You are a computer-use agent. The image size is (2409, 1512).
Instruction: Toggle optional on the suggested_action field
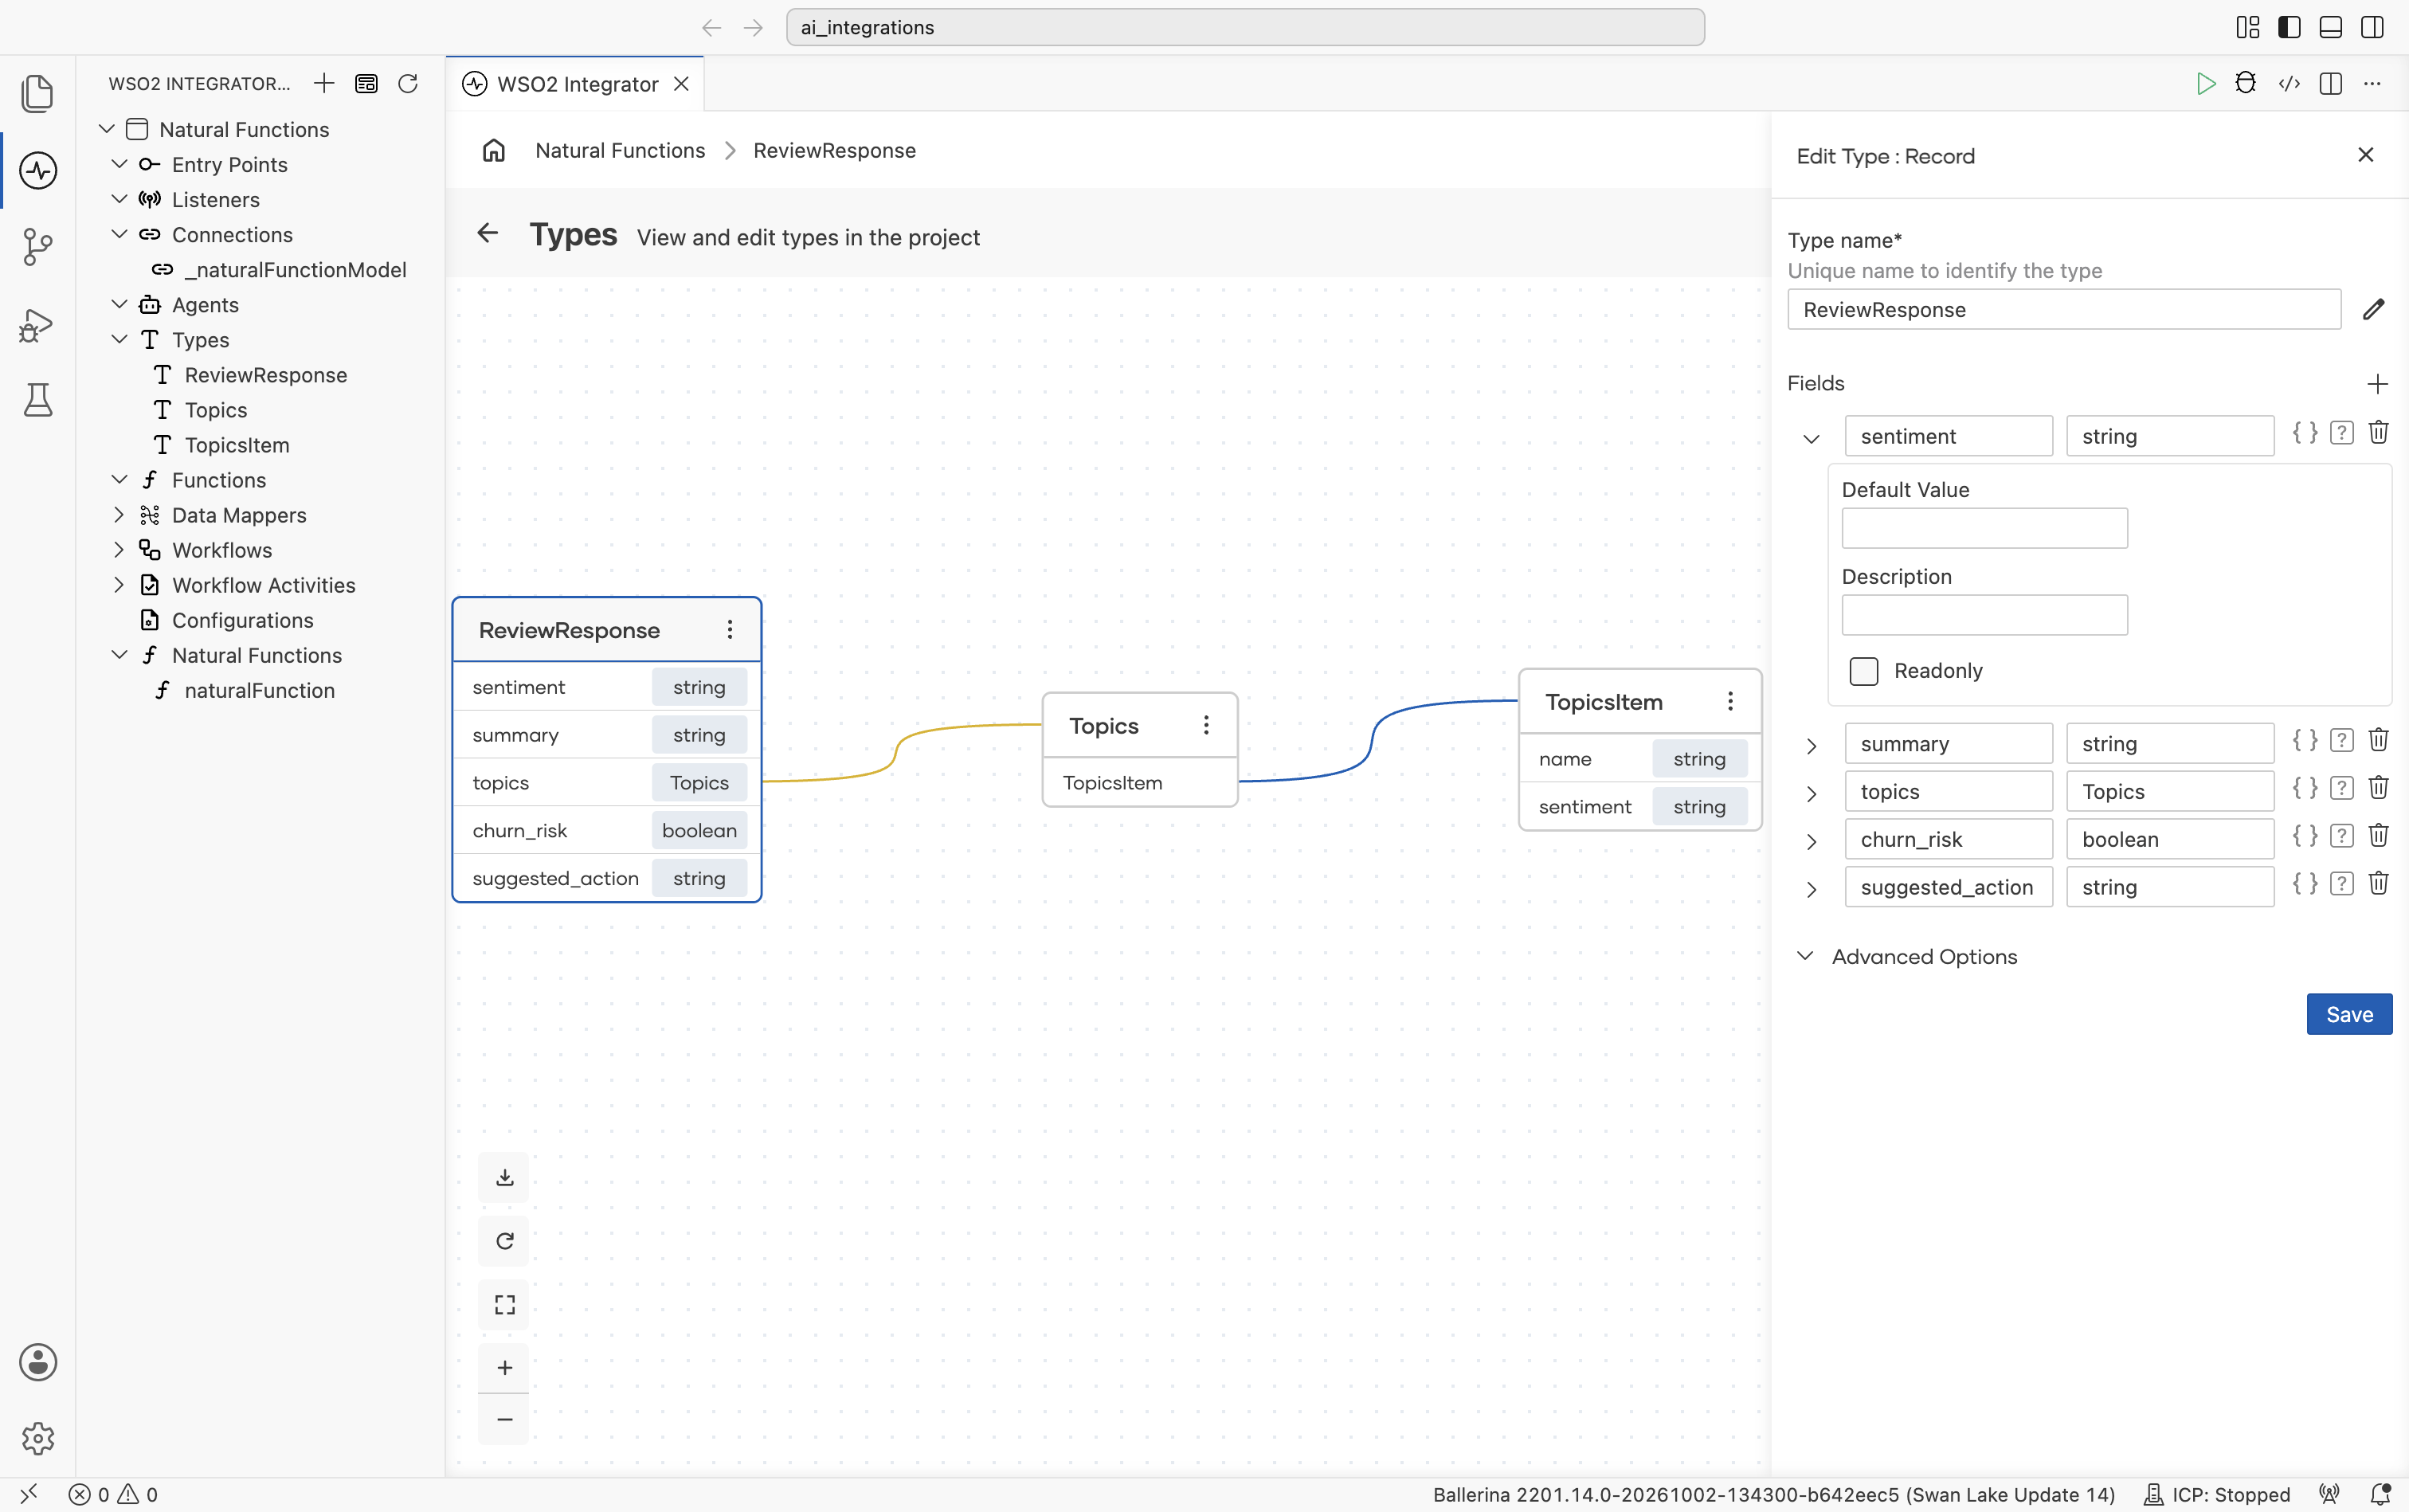click(2342, 884)
